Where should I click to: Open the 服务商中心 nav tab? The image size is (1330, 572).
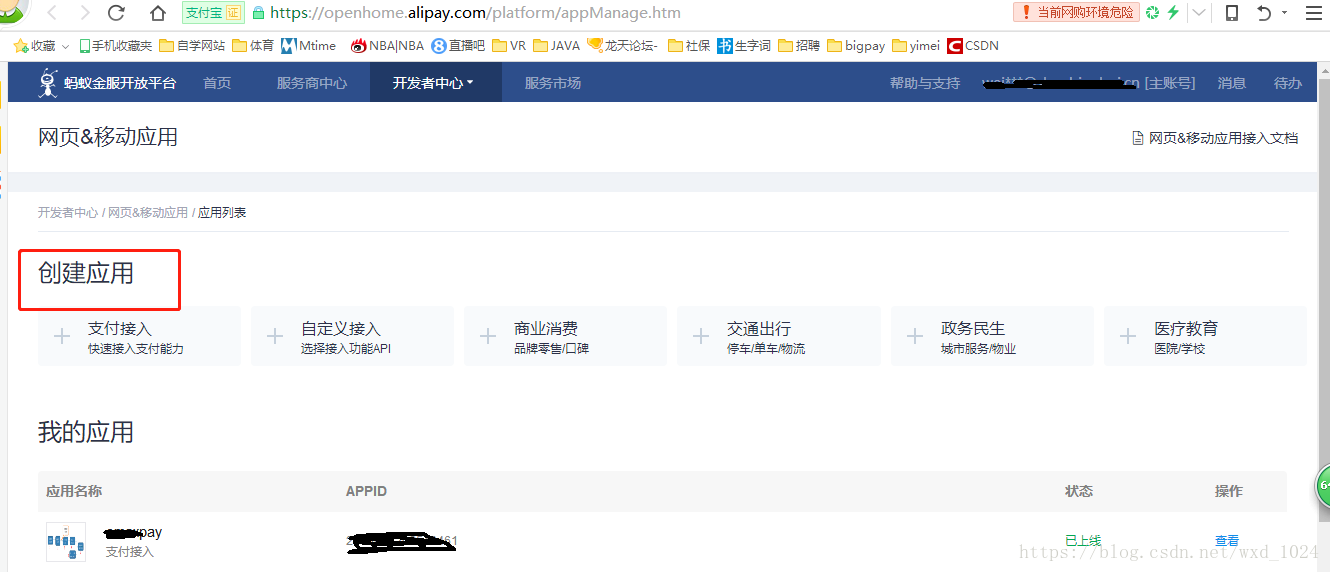click(312, 83)
